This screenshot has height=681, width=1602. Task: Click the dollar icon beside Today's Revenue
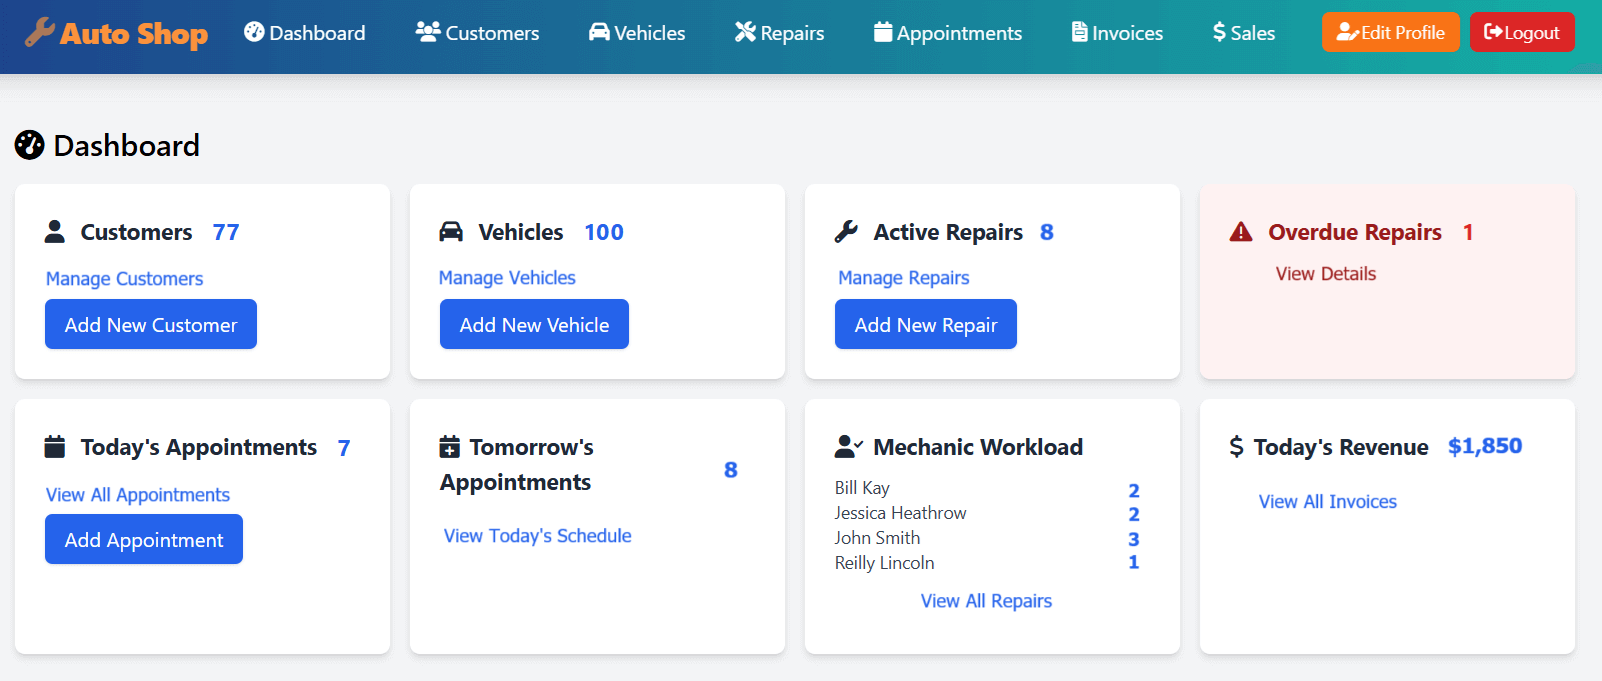1236,447
